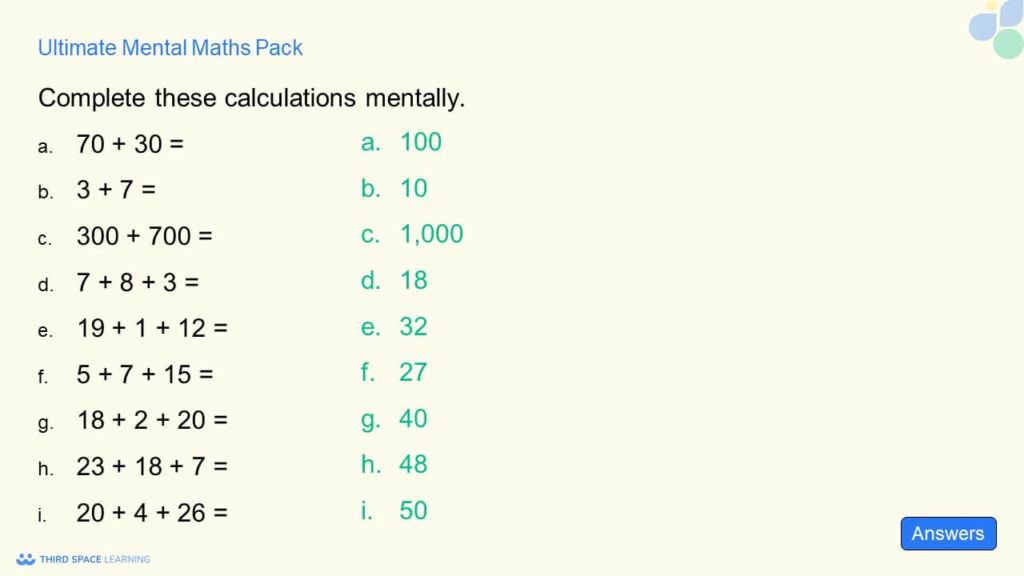Select the question 7 + 8 + 3 =
Image resolution: width=1024 pixels, height=576 pixels.
[138, 283]
